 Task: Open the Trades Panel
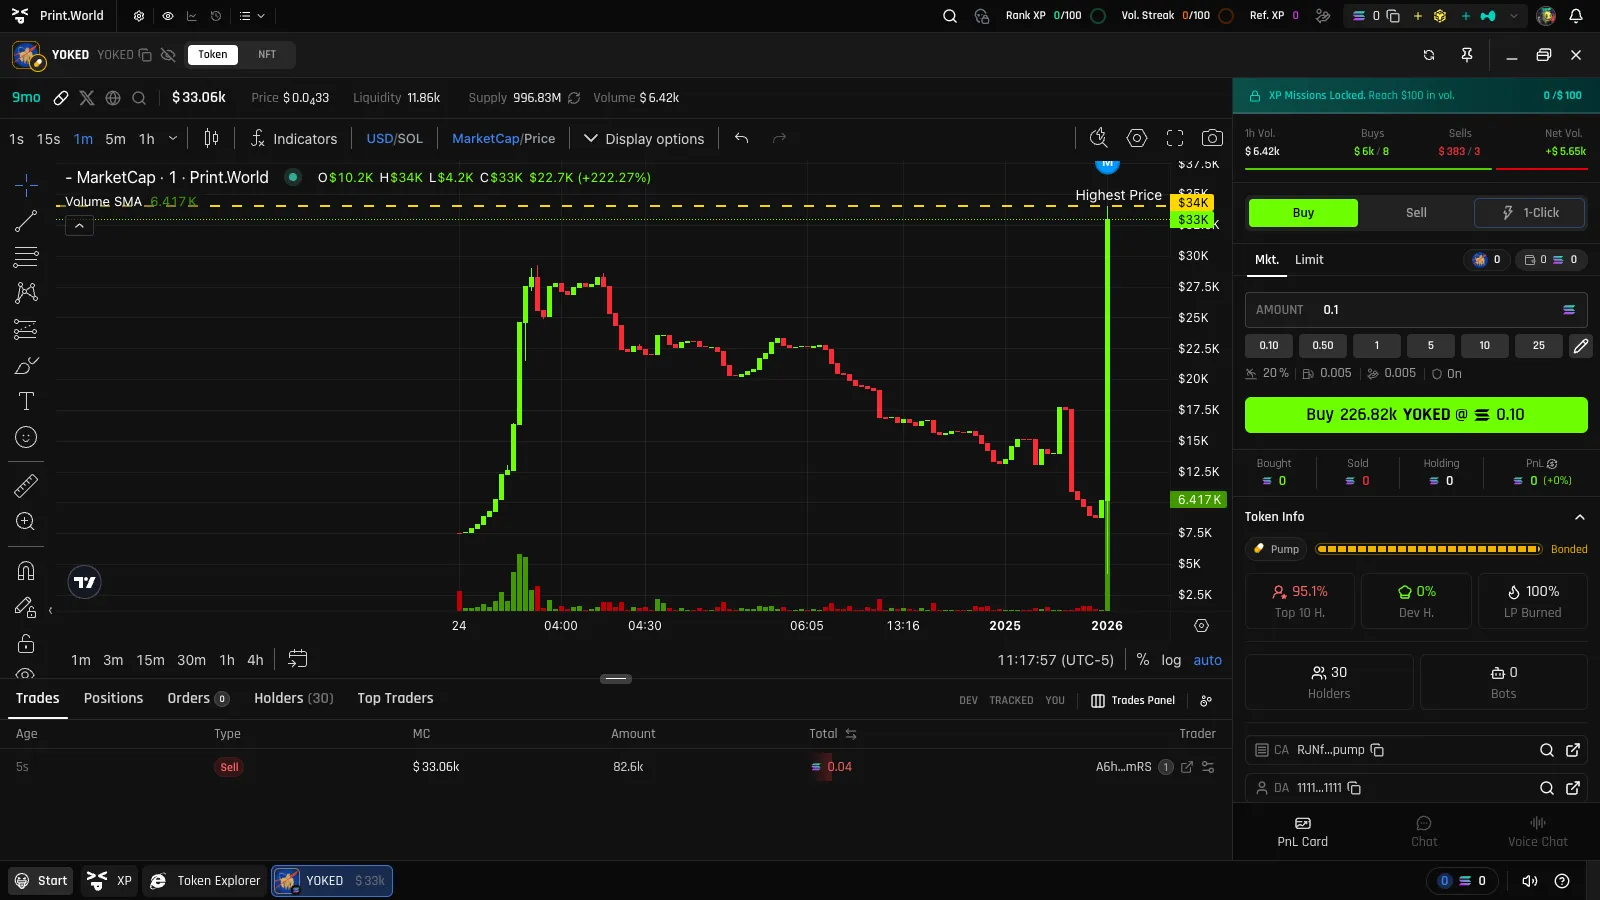(1133, 700)
